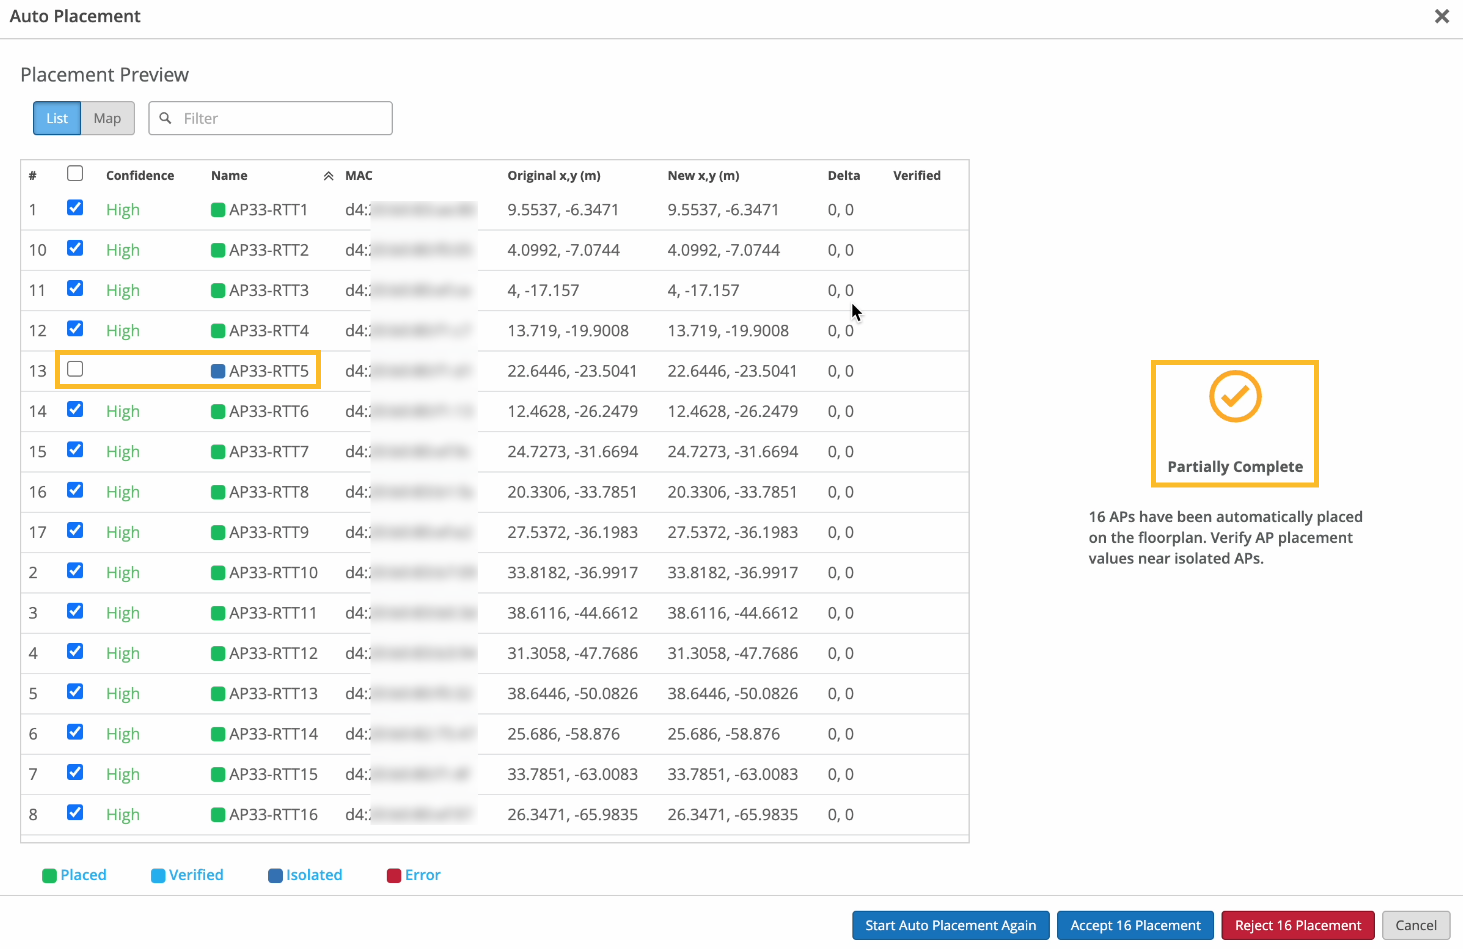Viewport: 1463px width, 949px height.
Task: Check the unchecked box for AP33-RTT5
Action: coord(75,370)
